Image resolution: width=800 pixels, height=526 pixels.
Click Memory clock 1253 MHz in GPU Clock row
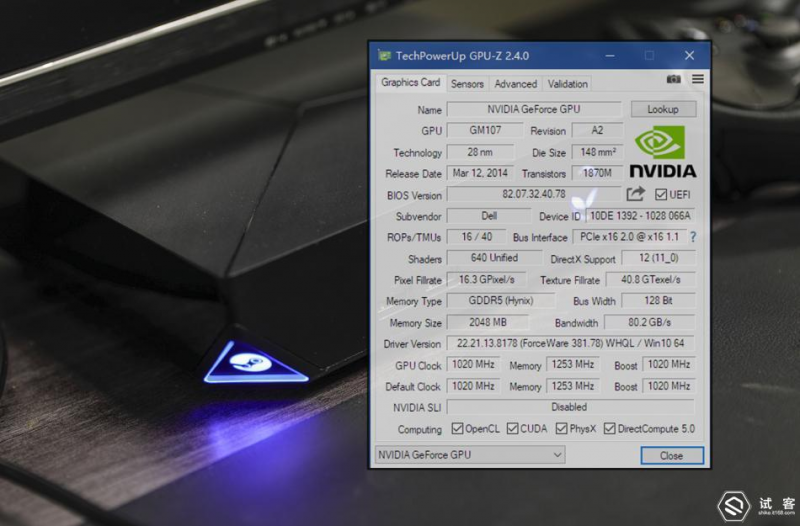point(572,364)
